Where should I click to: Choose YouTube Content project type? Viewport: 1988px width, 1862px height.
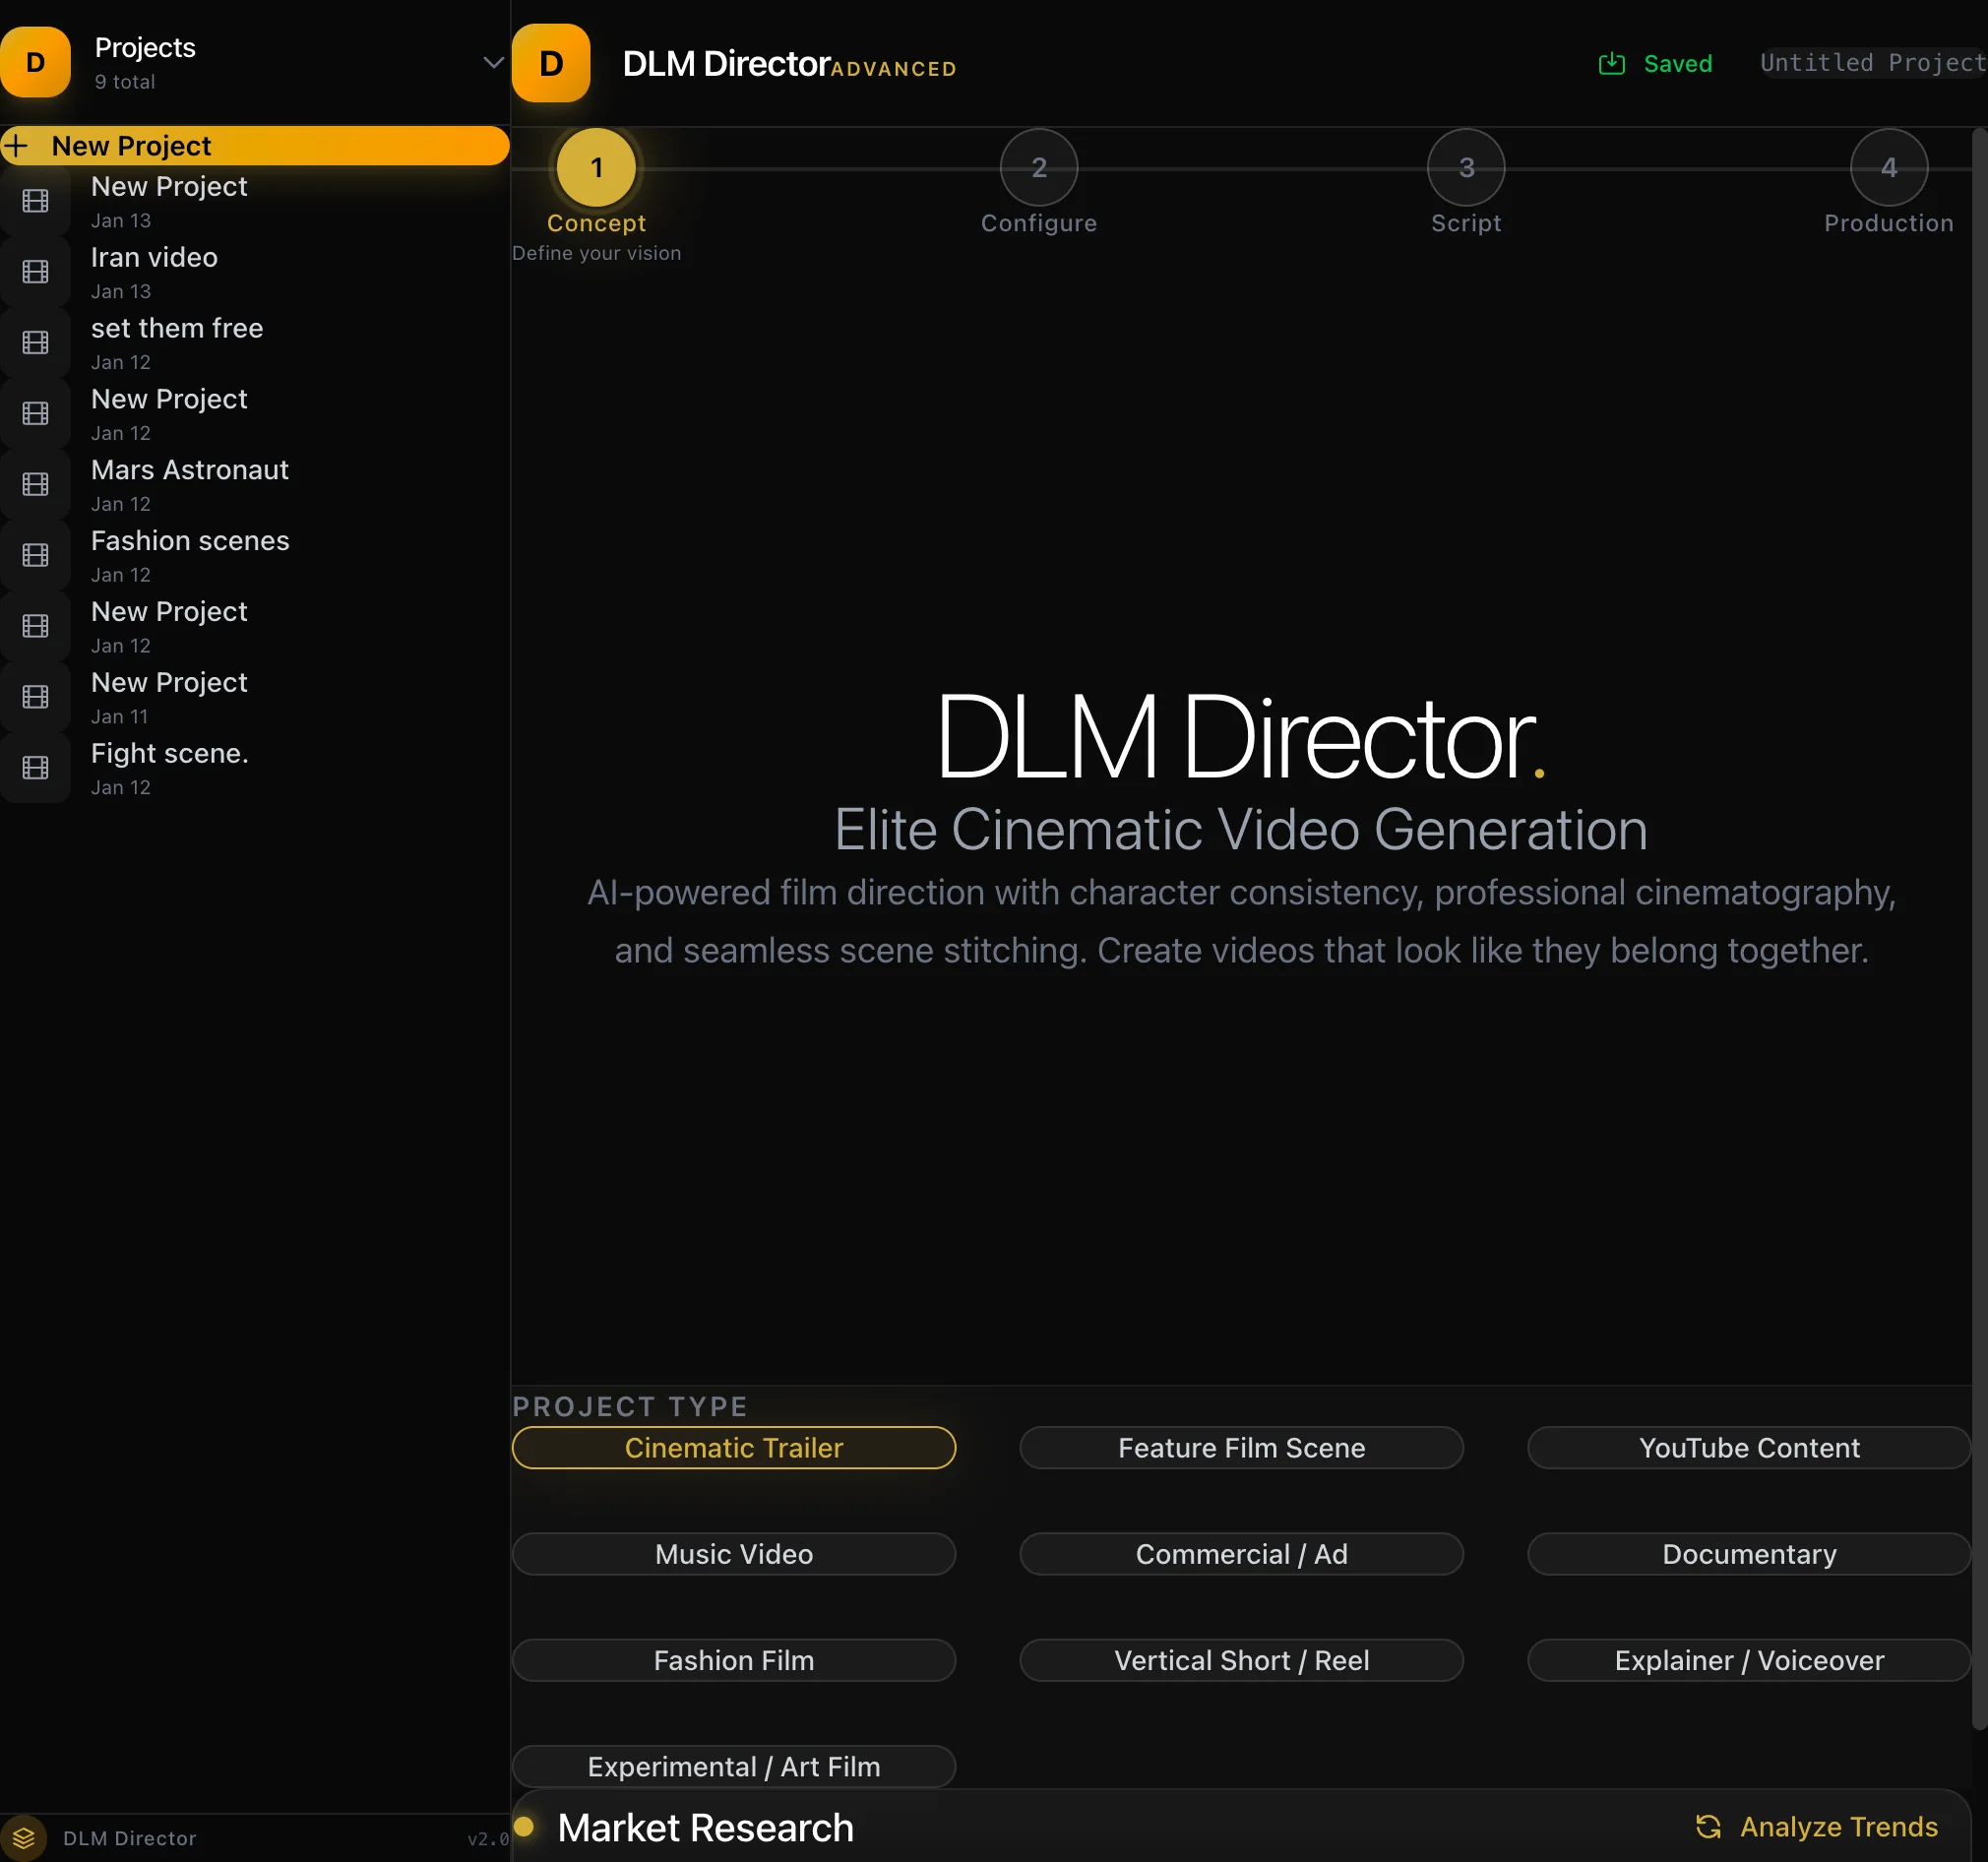pos(1749,1448)
